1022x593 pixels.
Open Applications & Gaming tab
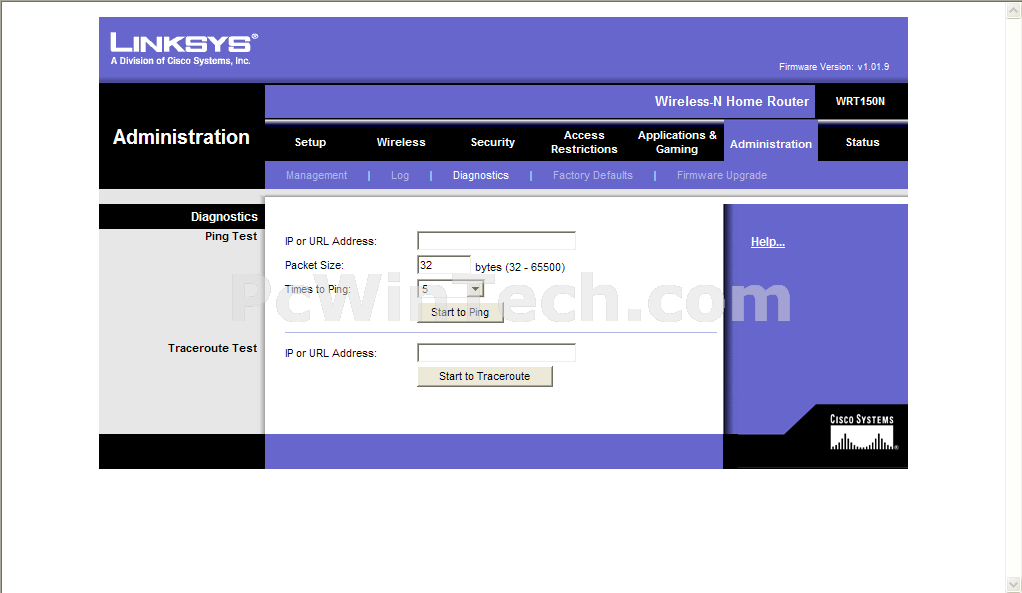point(677,142)
